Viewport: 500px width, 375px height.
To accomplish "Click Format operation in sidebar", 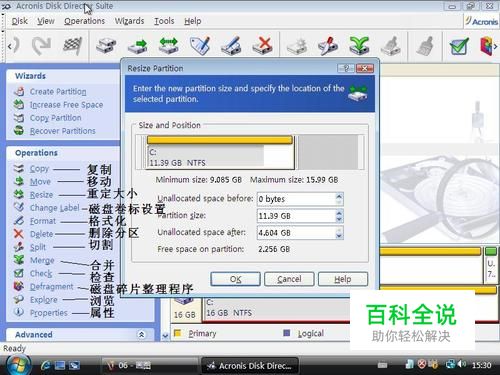I will click(x=43, y=221).
